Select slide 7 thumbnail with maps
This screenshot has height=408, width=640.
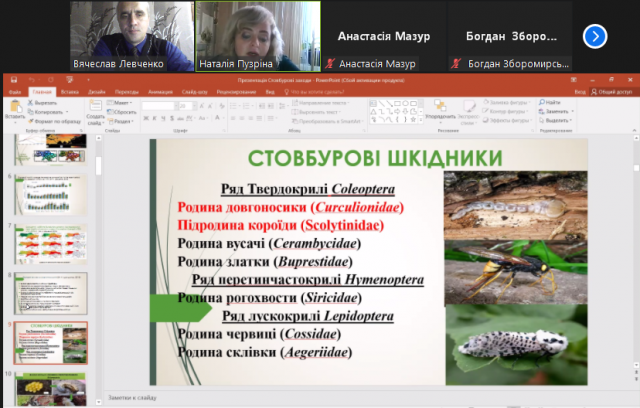point(51,244)
